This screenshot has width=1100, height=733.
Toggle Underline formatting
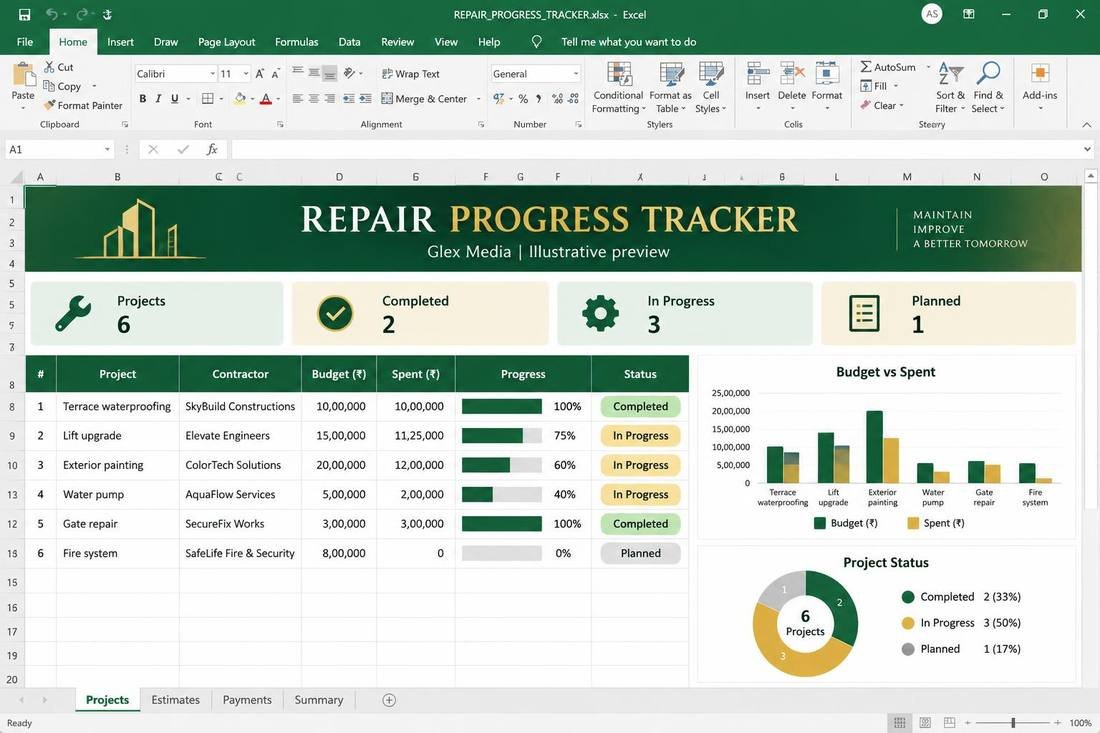point(175,99)
